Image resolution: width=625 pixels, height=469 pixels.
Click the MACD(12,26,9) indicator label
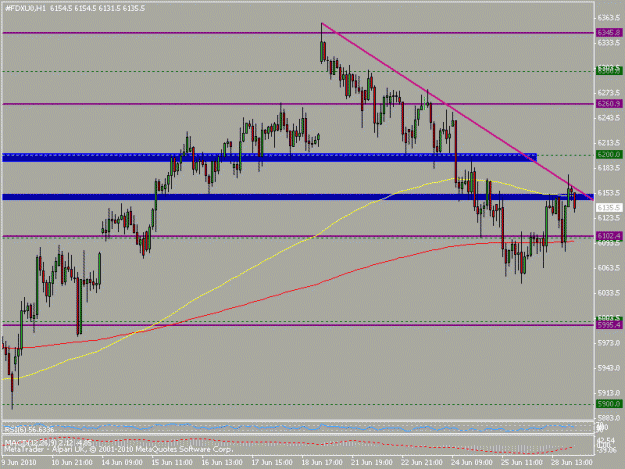point(48,442)
